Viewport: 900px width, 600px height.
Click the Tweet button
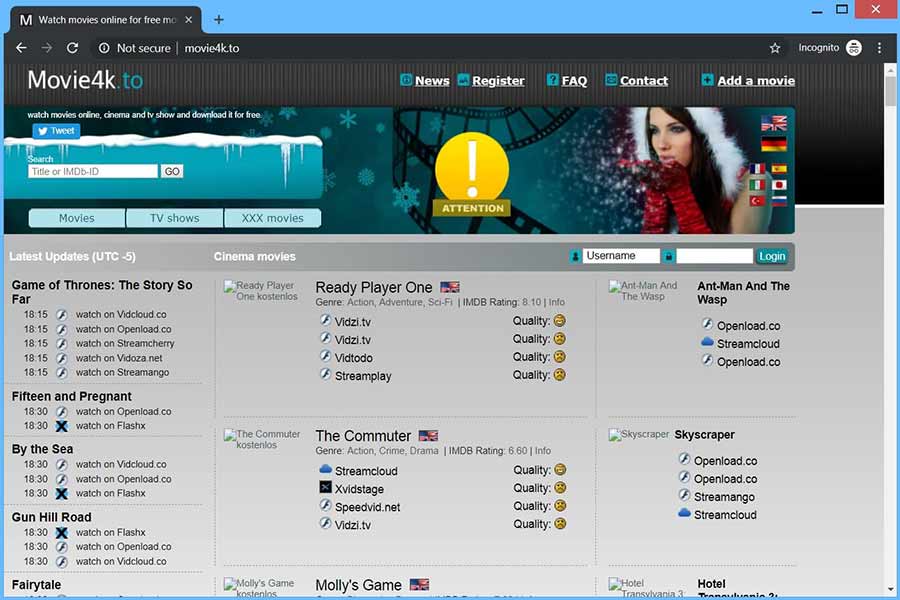point(56,131)
